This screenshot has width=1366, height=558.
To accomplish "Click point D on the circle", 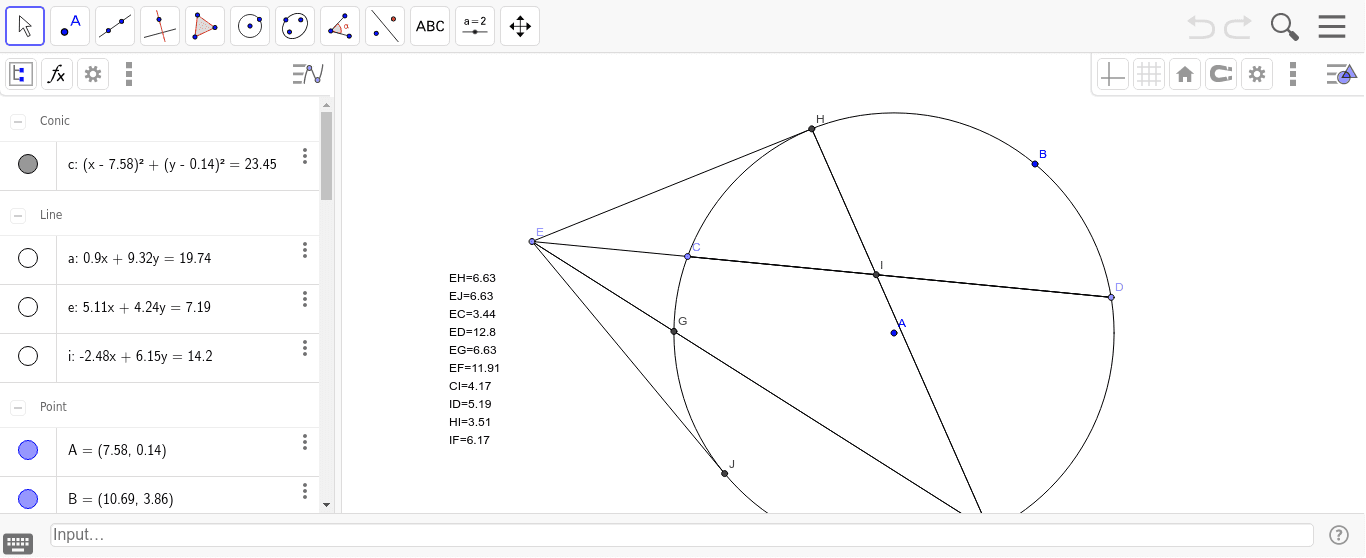I will (x=1111, y=297).
